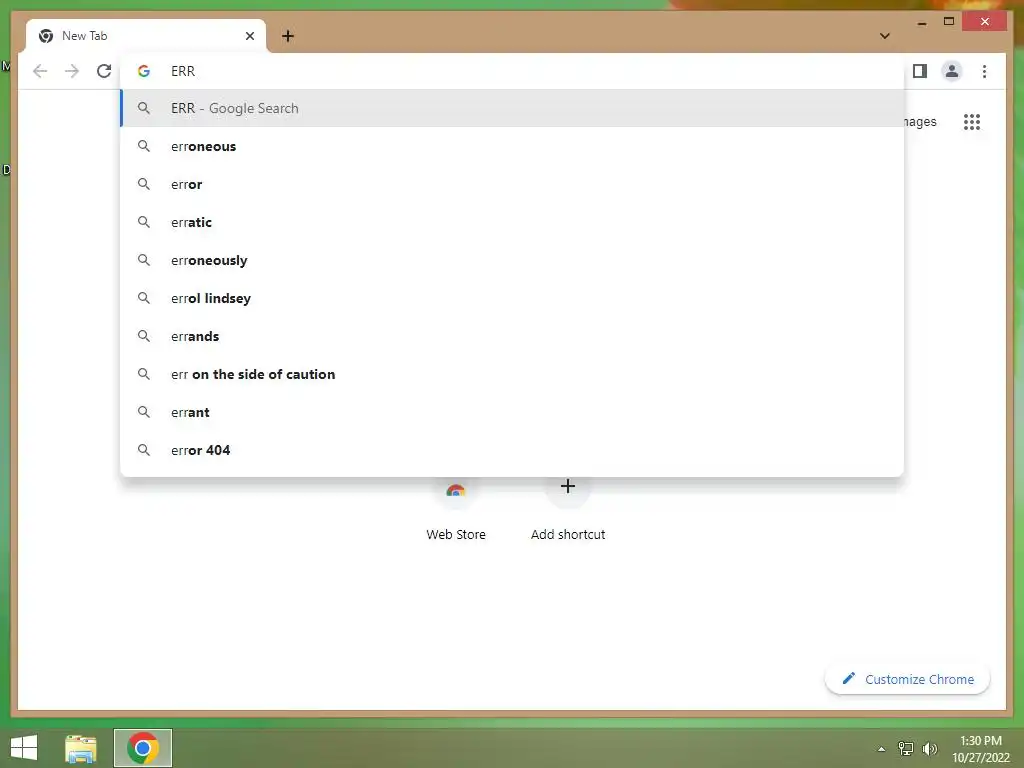This screenshot has width=1024, height=768.
Task: Choose 'err on the side of caution'
Action: 513,374
